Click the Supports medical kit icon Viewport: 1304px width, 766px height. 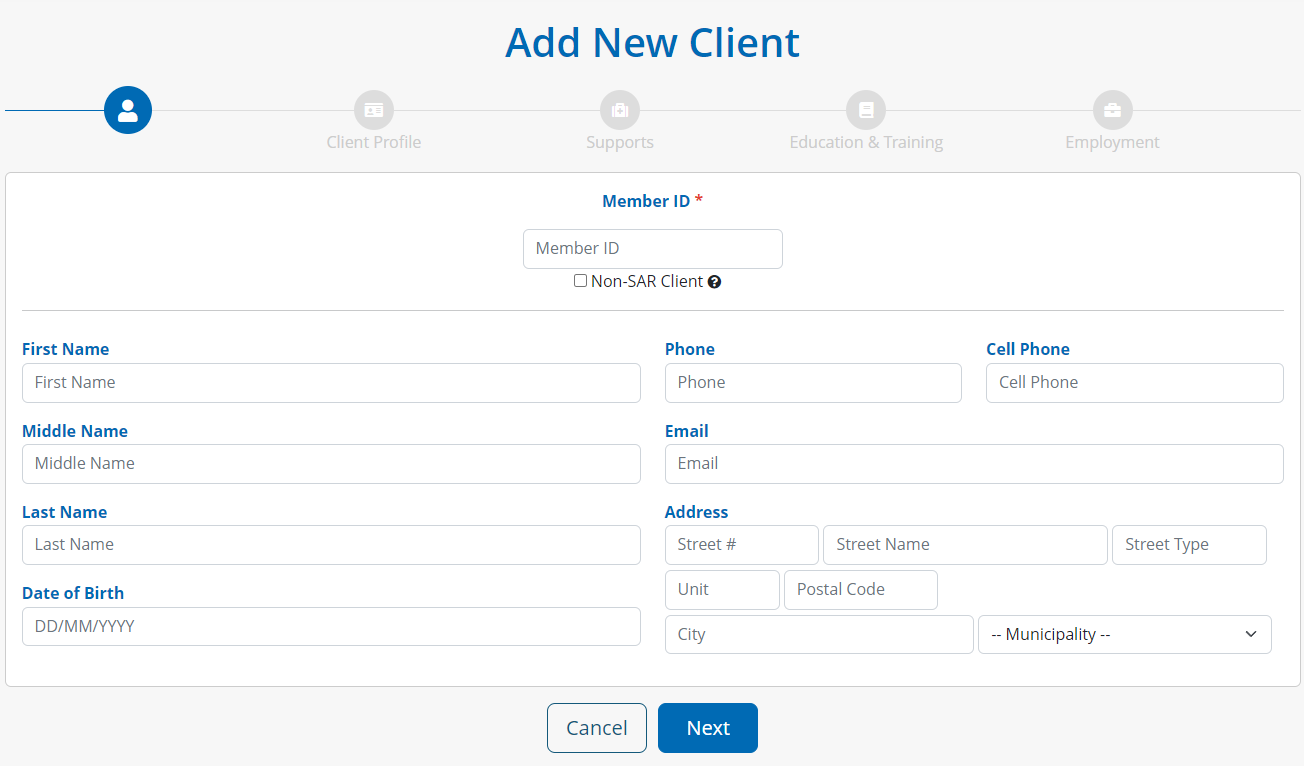coord(620,110)
